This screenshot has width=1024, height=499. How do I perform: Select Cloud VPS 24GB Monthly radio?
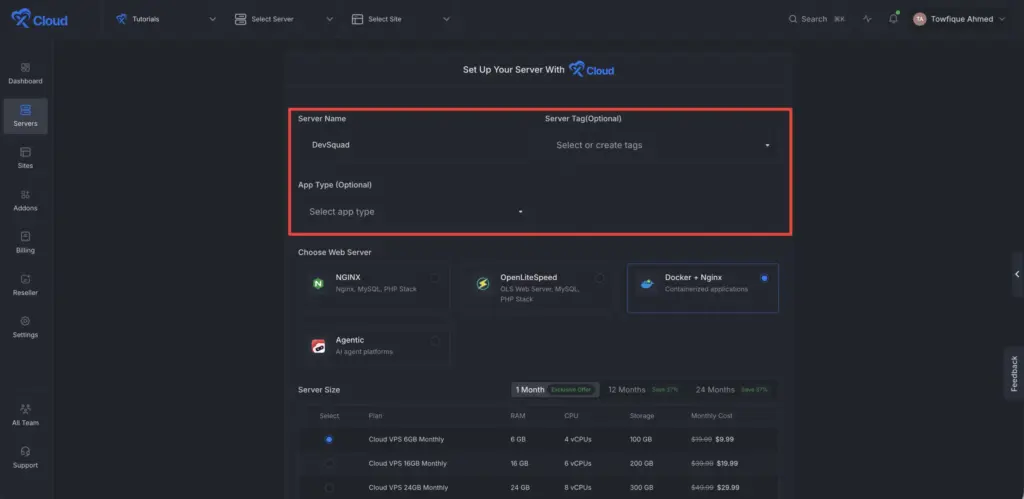(x=328, y=487)
